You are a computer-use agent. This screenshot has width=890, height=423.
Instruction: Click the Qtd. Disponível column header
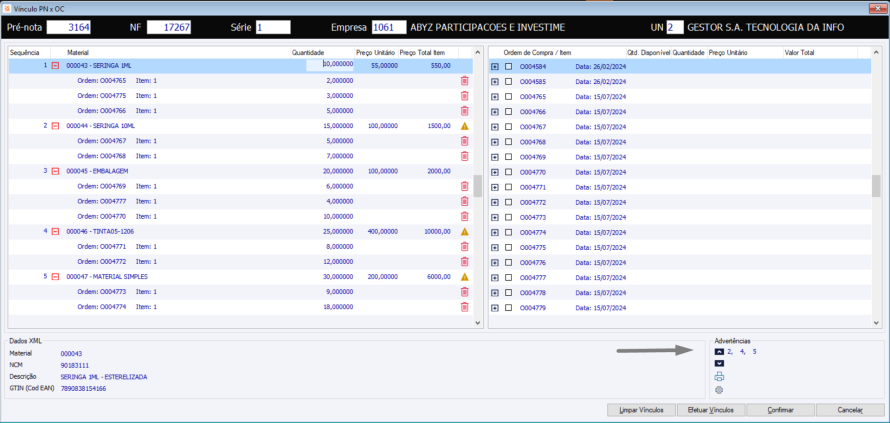[649, 52]
